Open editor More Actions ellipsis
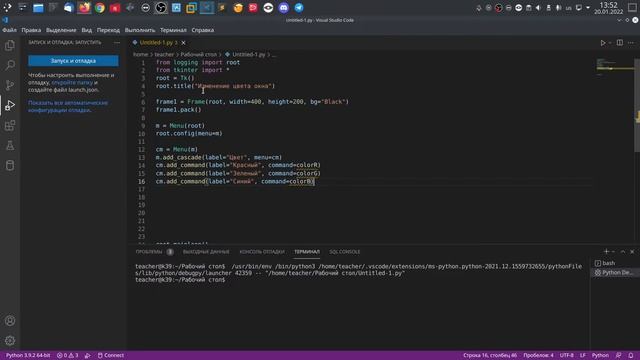Viewport: 640px width, 360px height. (631, 43)
